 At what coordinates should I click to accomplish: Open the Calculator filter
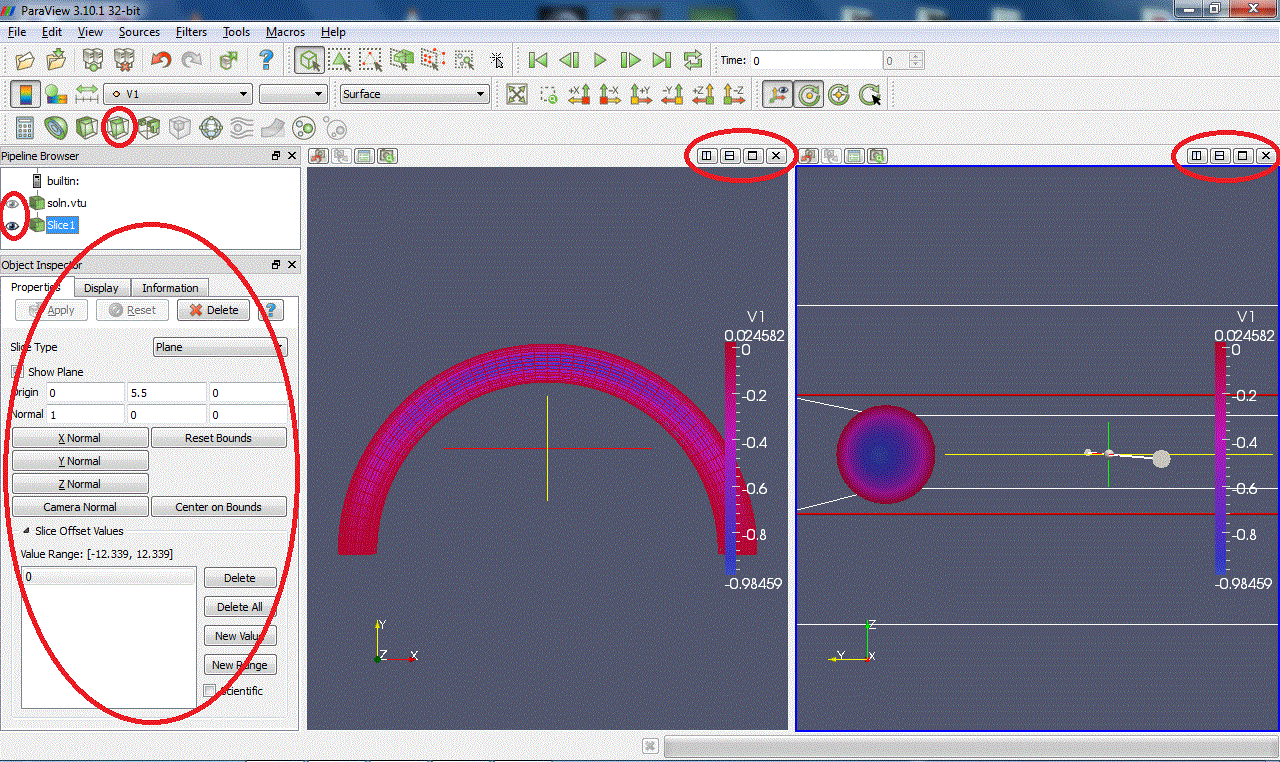[x=25, y=128]
